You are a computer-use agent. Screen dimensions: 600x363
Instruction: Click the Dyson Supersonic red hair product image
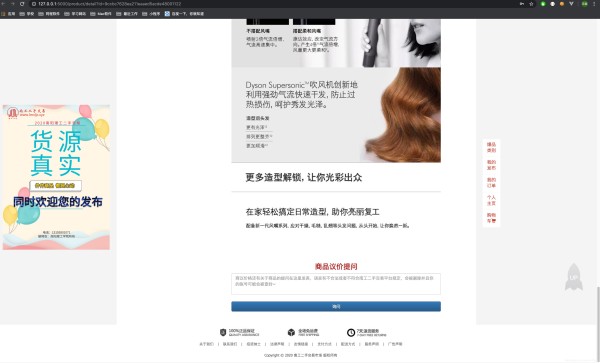tap(336, 115)
